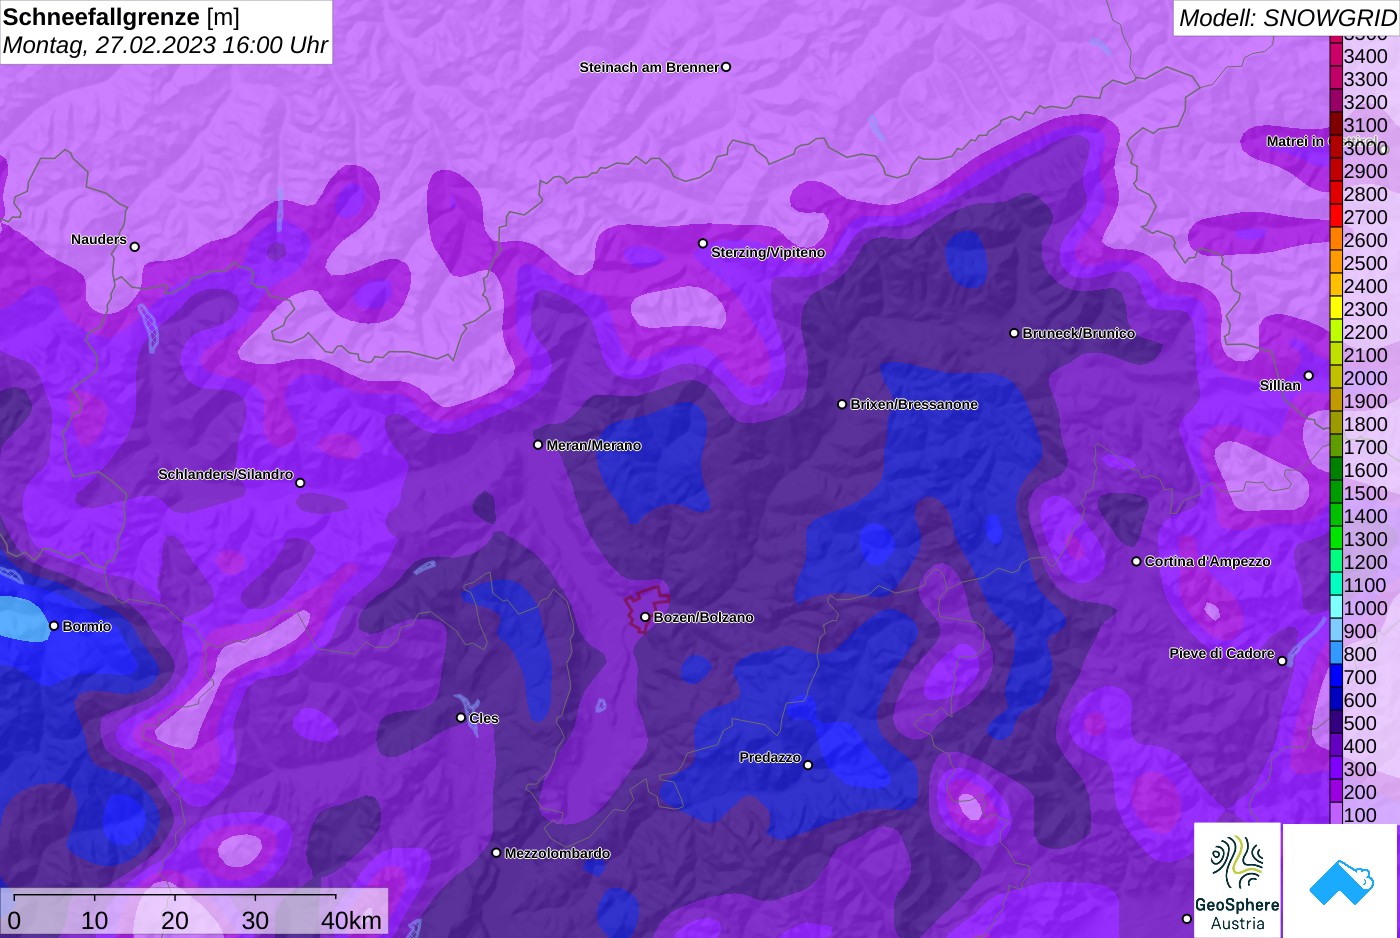Click the cyan 1000 legend color swatch

[x=1335, y=608]
